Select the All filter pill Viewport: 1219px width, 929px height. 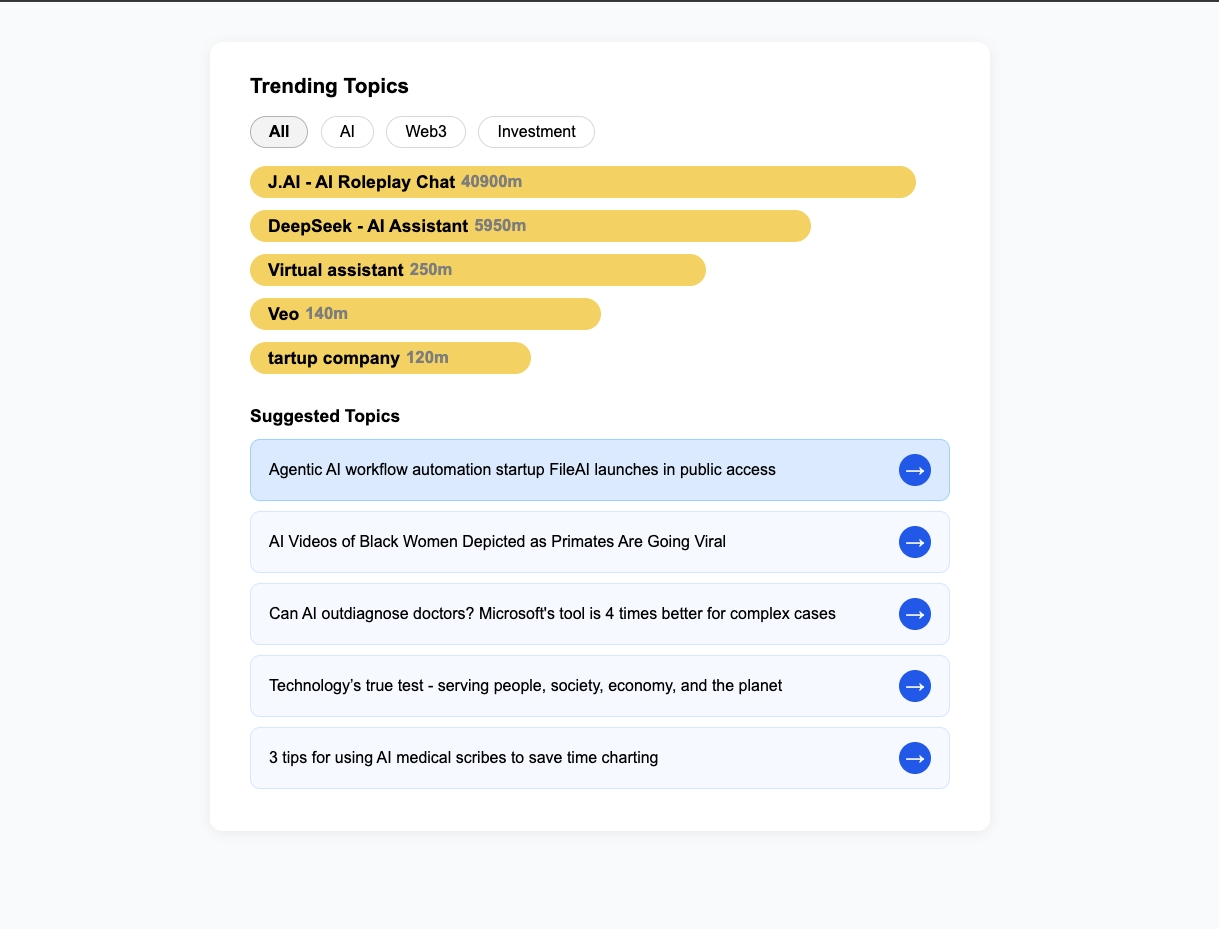tap(279, 132)
